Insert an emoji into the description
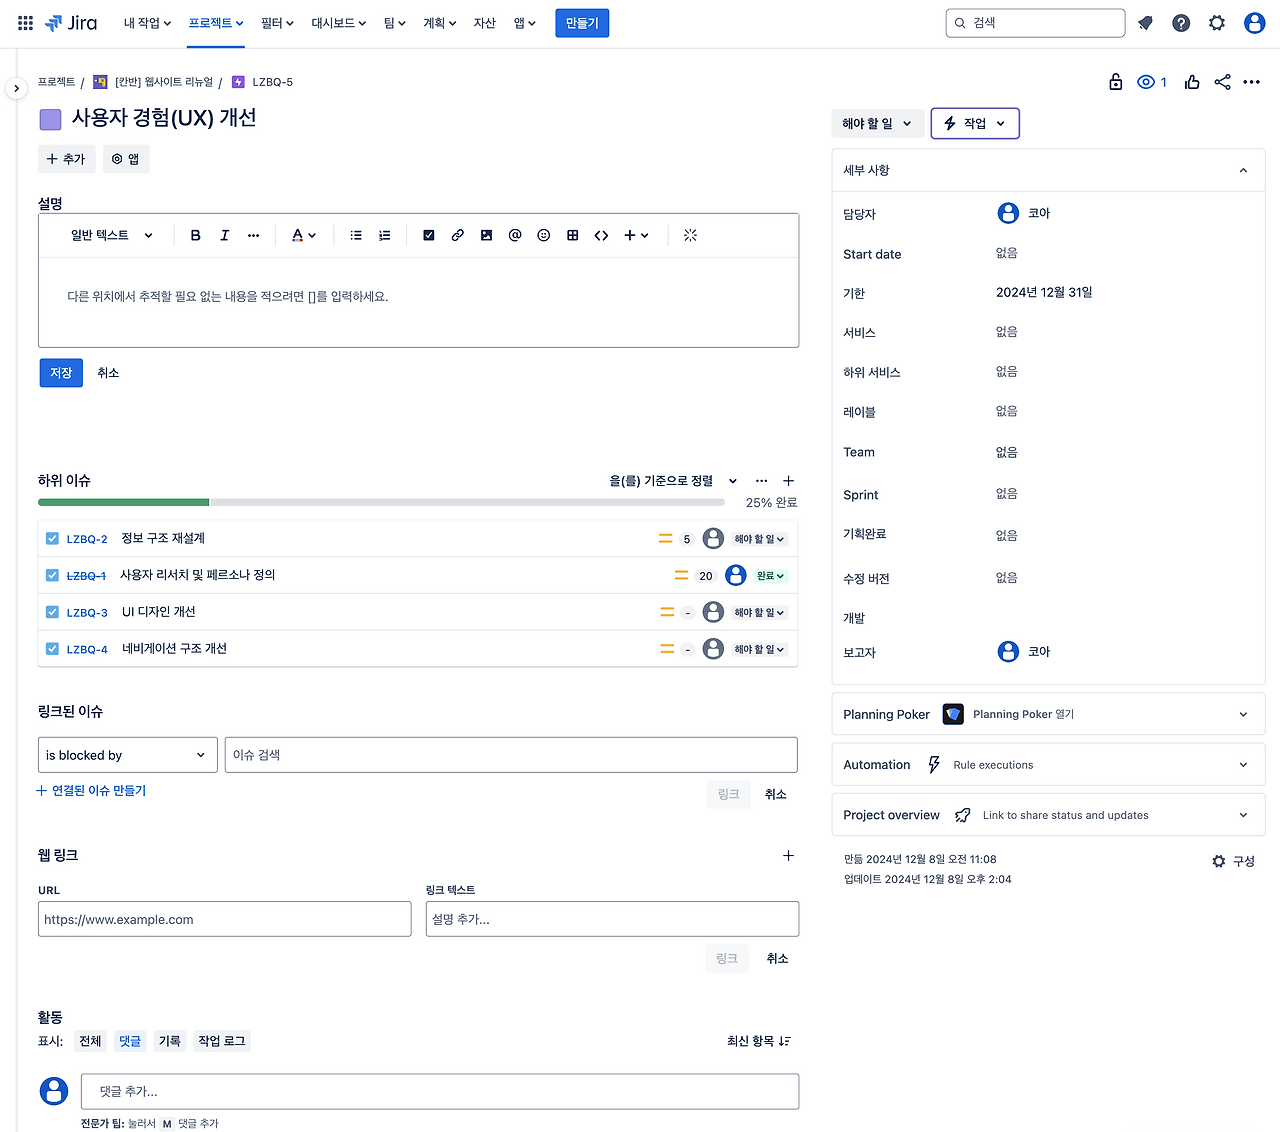1280x1132 pixels. [543, 235]
